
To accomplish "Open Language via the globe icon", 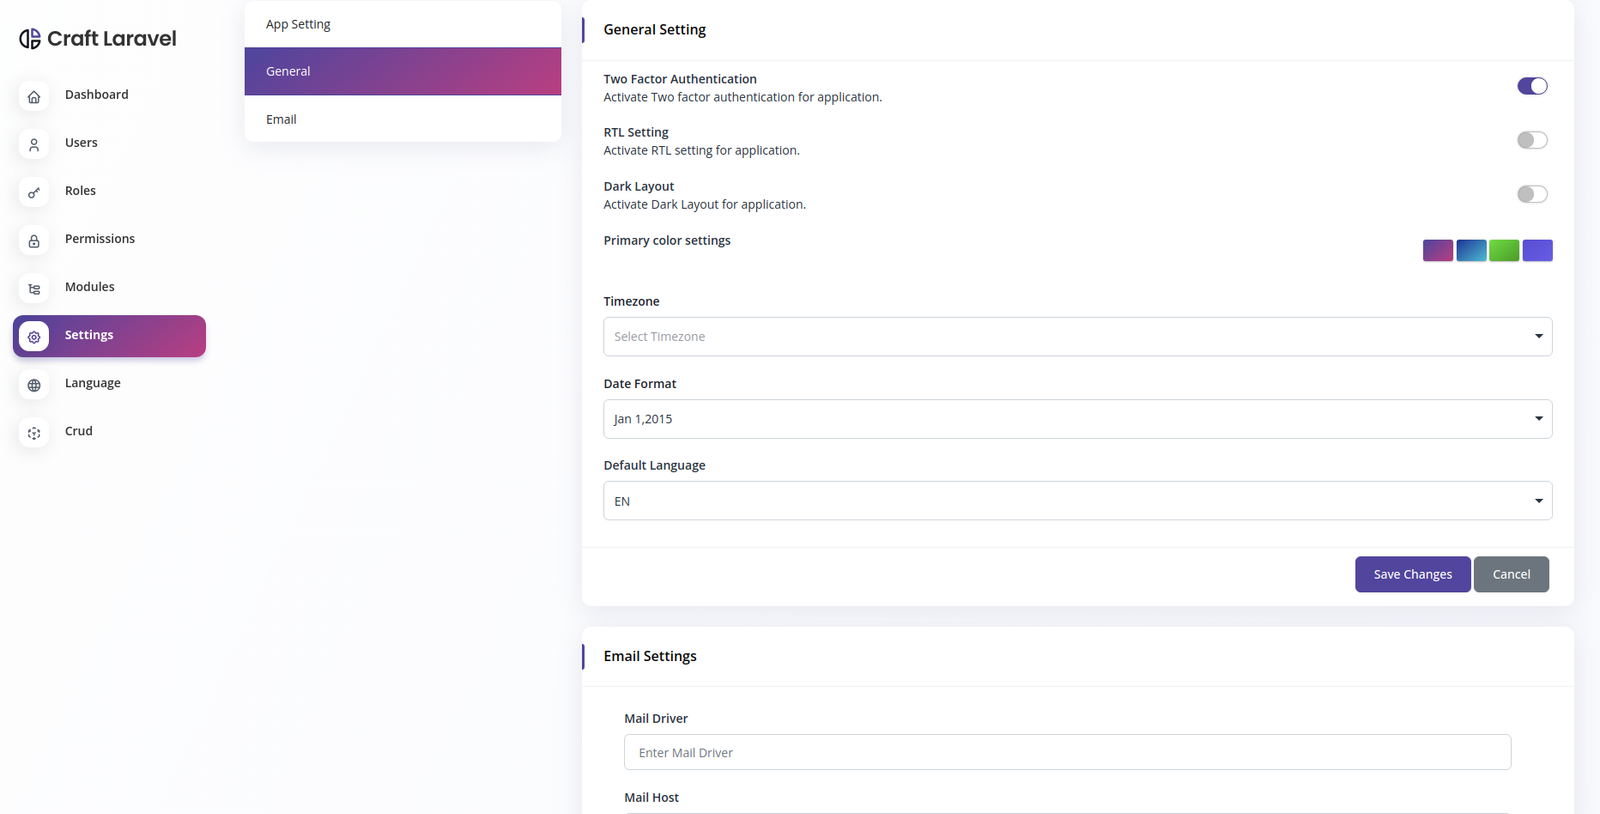I will [34, 385].
